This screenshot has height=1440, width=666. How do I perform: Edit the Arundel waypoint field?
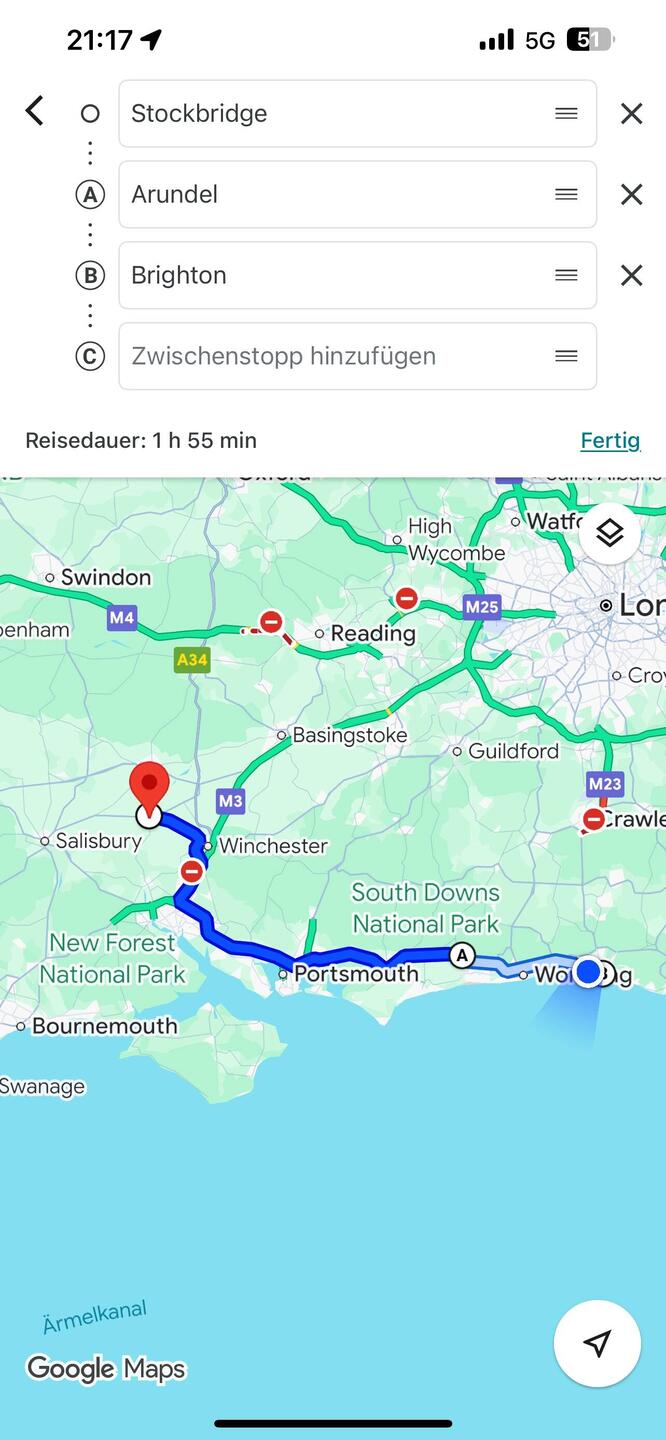358,194
